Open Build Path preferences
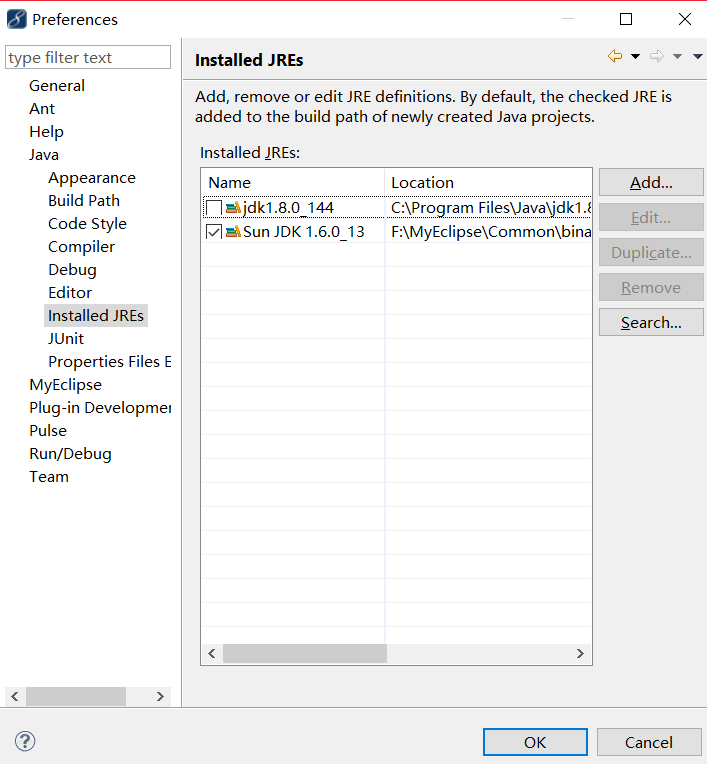Viewport: 707px width, 764px height. coord(84,201)
